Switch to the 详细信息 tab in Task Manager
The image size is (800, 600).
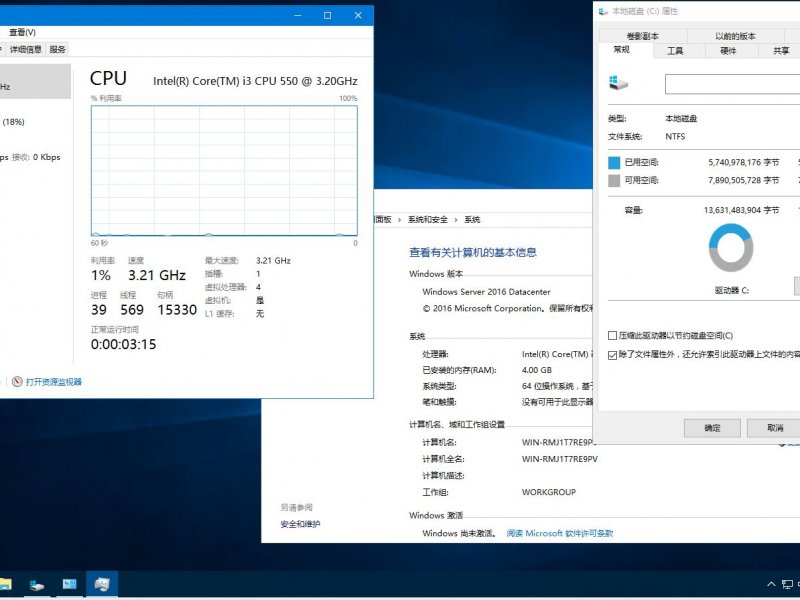pos(26,49)
